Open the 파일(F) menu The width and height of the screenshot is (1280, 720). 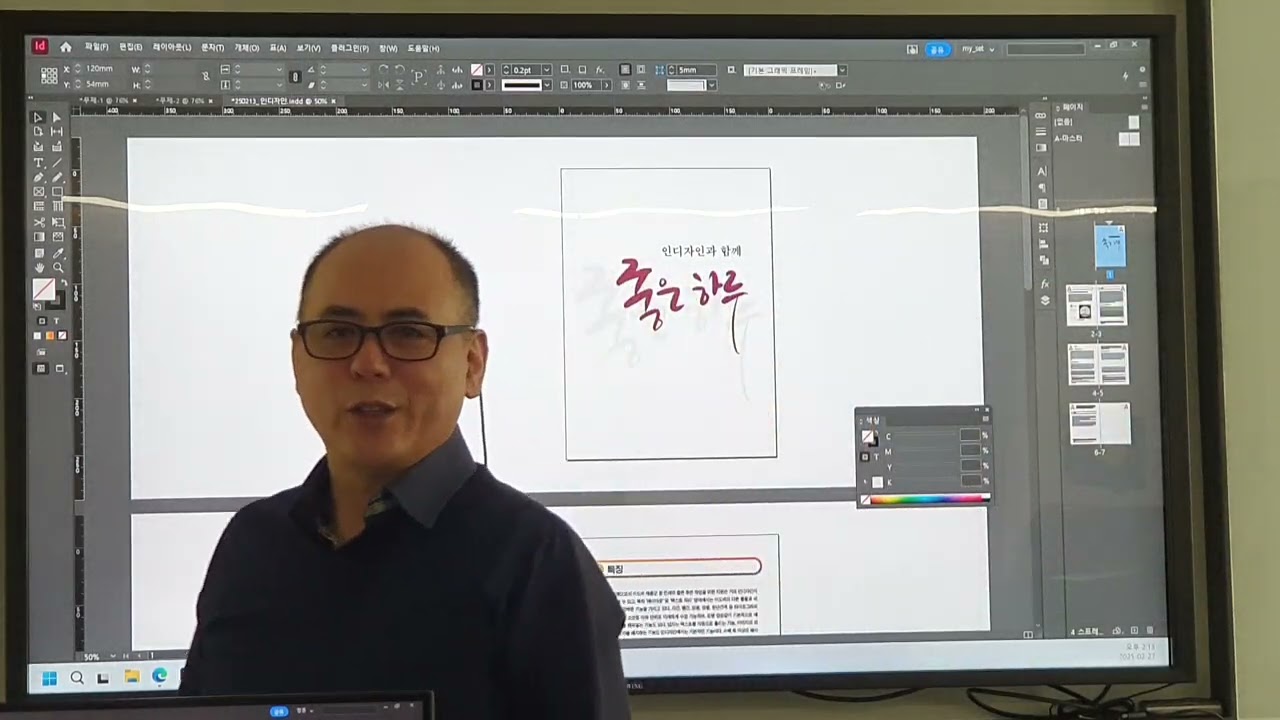97,48
